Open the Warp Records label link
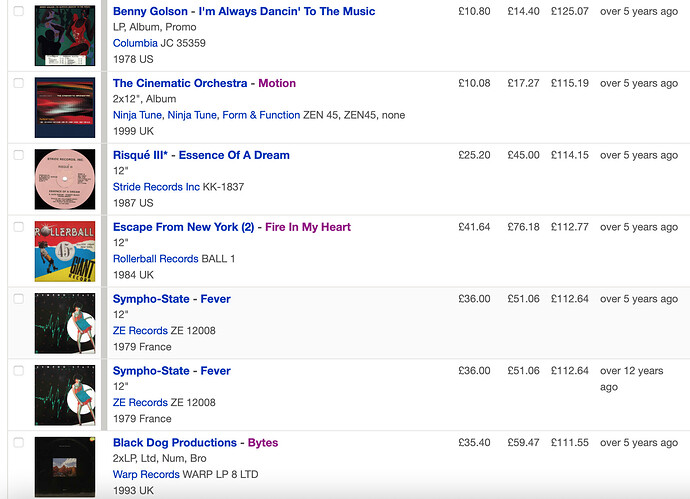690x499 pixels. pos(146,474)
